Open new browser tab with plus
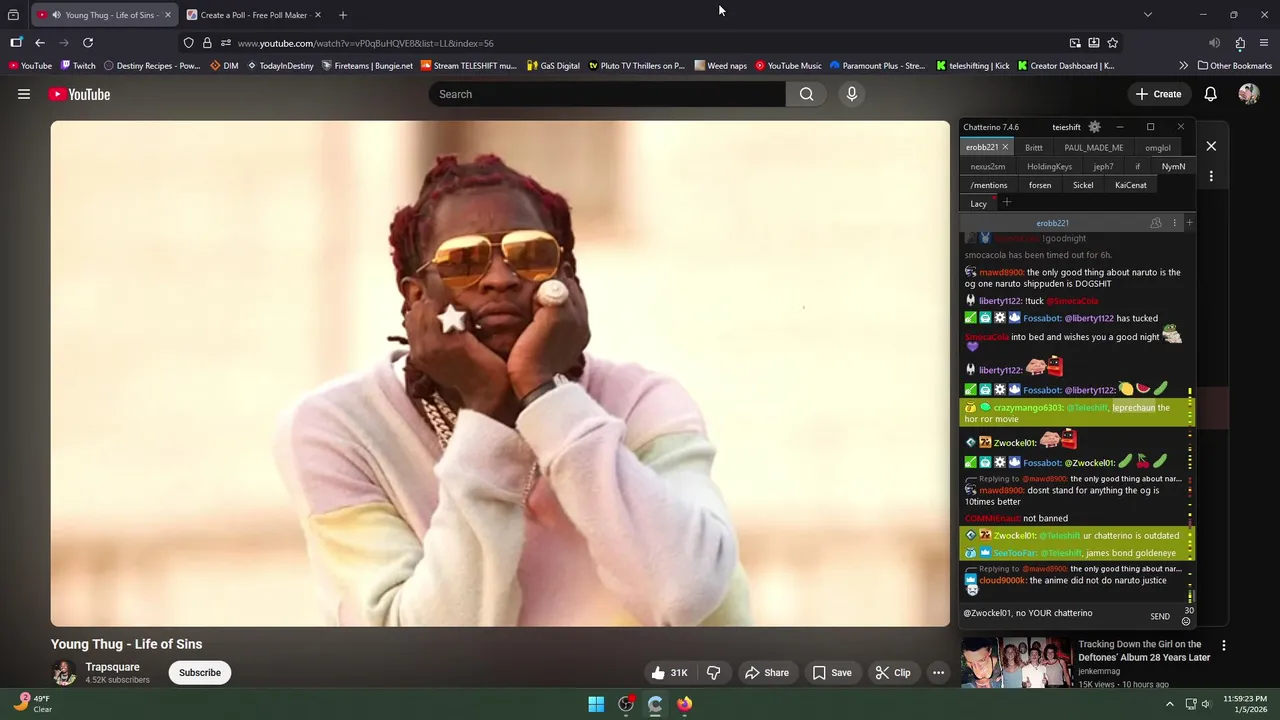1280x720 pixels. [342, 15]
